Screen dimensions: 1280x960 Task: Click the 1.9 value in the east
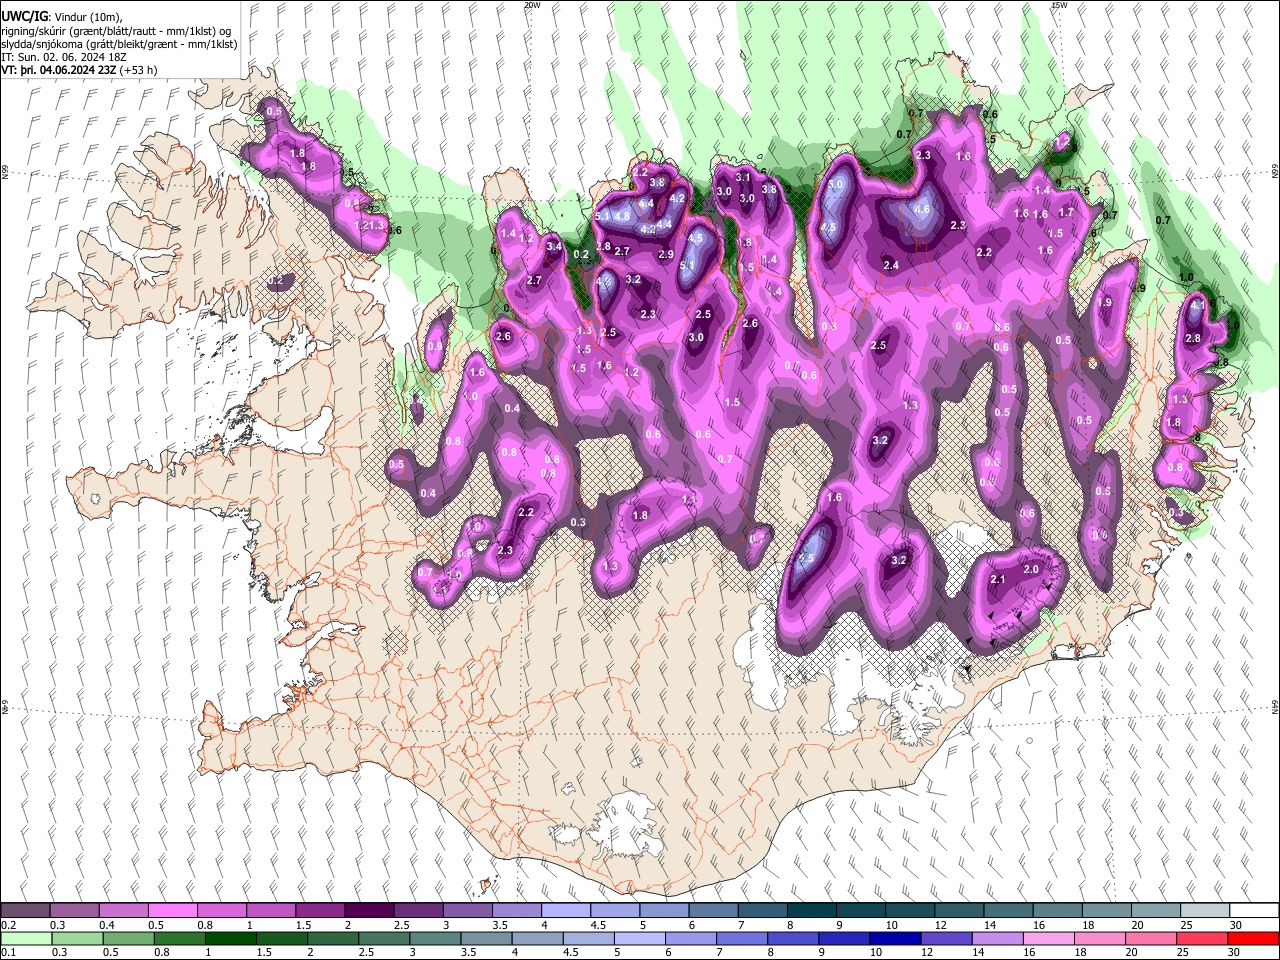tap(1105, 303)
